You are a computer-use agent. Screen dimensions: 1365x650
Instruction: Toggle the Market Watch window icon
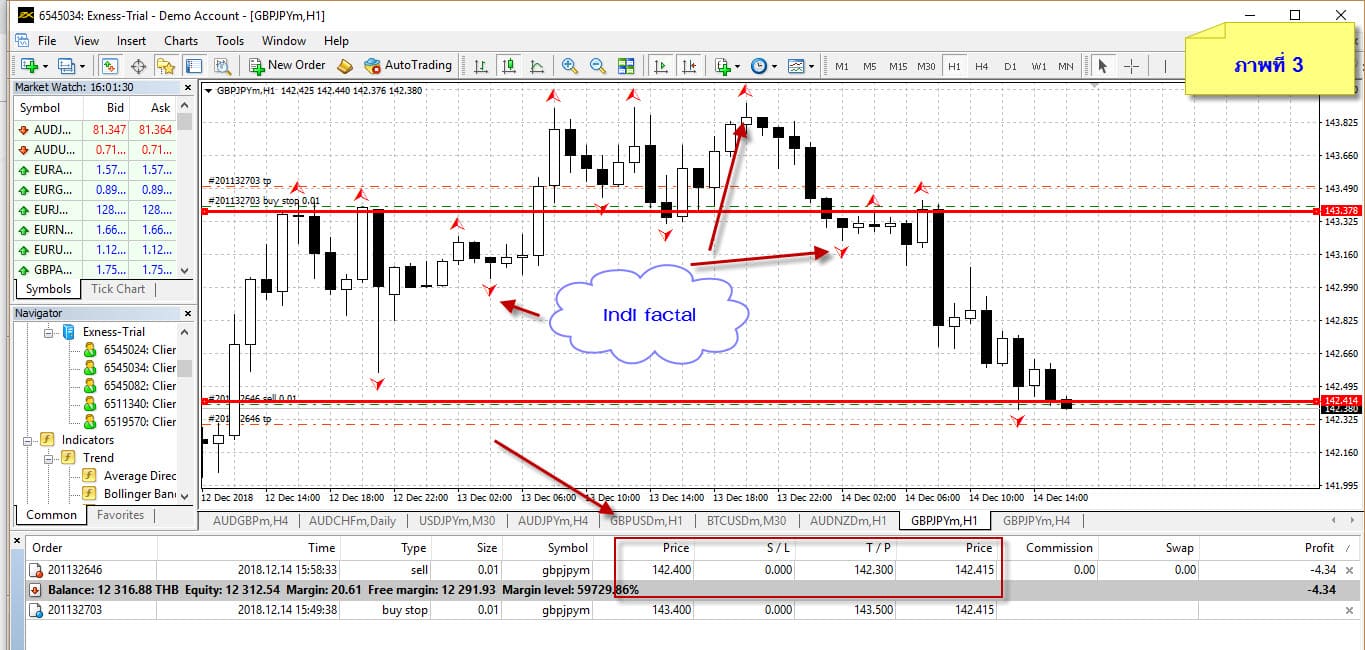pyautogui.click(x=110, y=66)
